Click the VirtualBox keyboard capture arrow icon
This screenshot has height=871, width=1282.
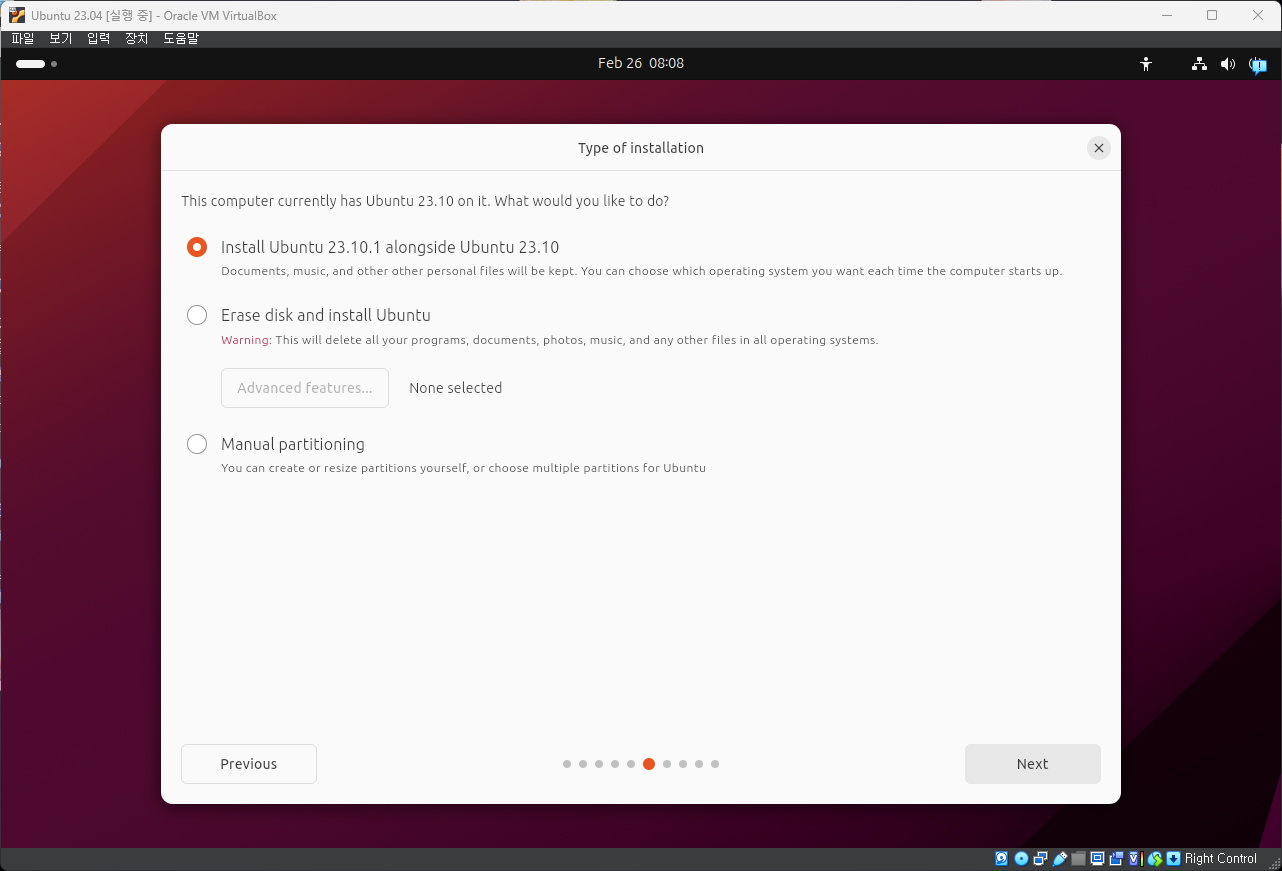1173,859
